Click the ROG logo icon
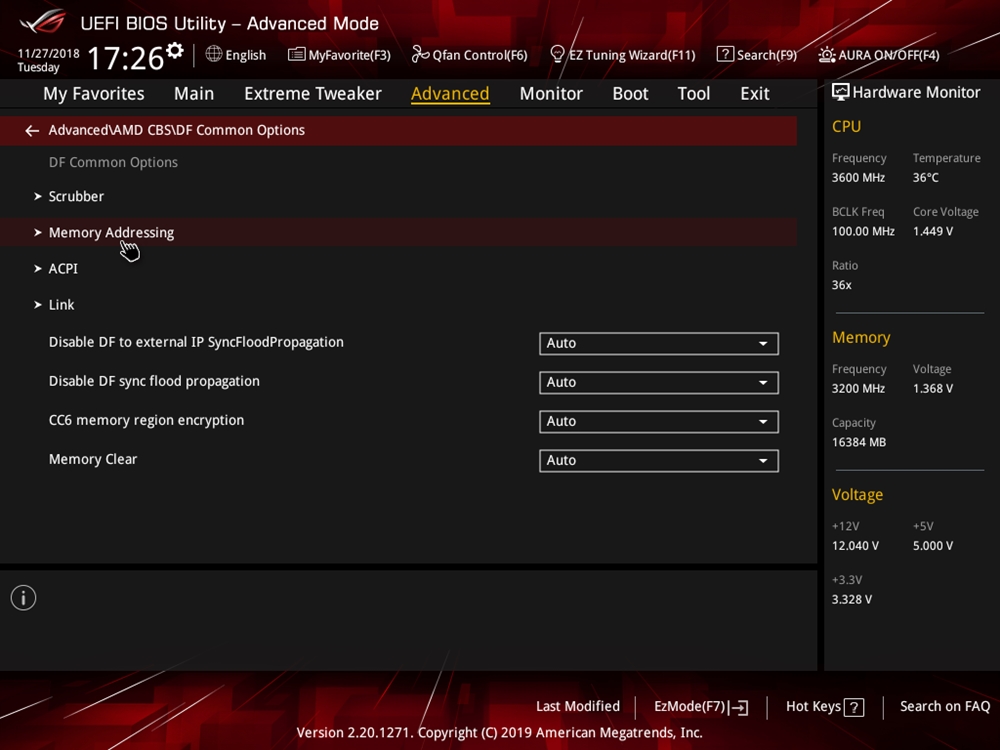Viewport: 1000px width, 750px height. tap(43, 21)
